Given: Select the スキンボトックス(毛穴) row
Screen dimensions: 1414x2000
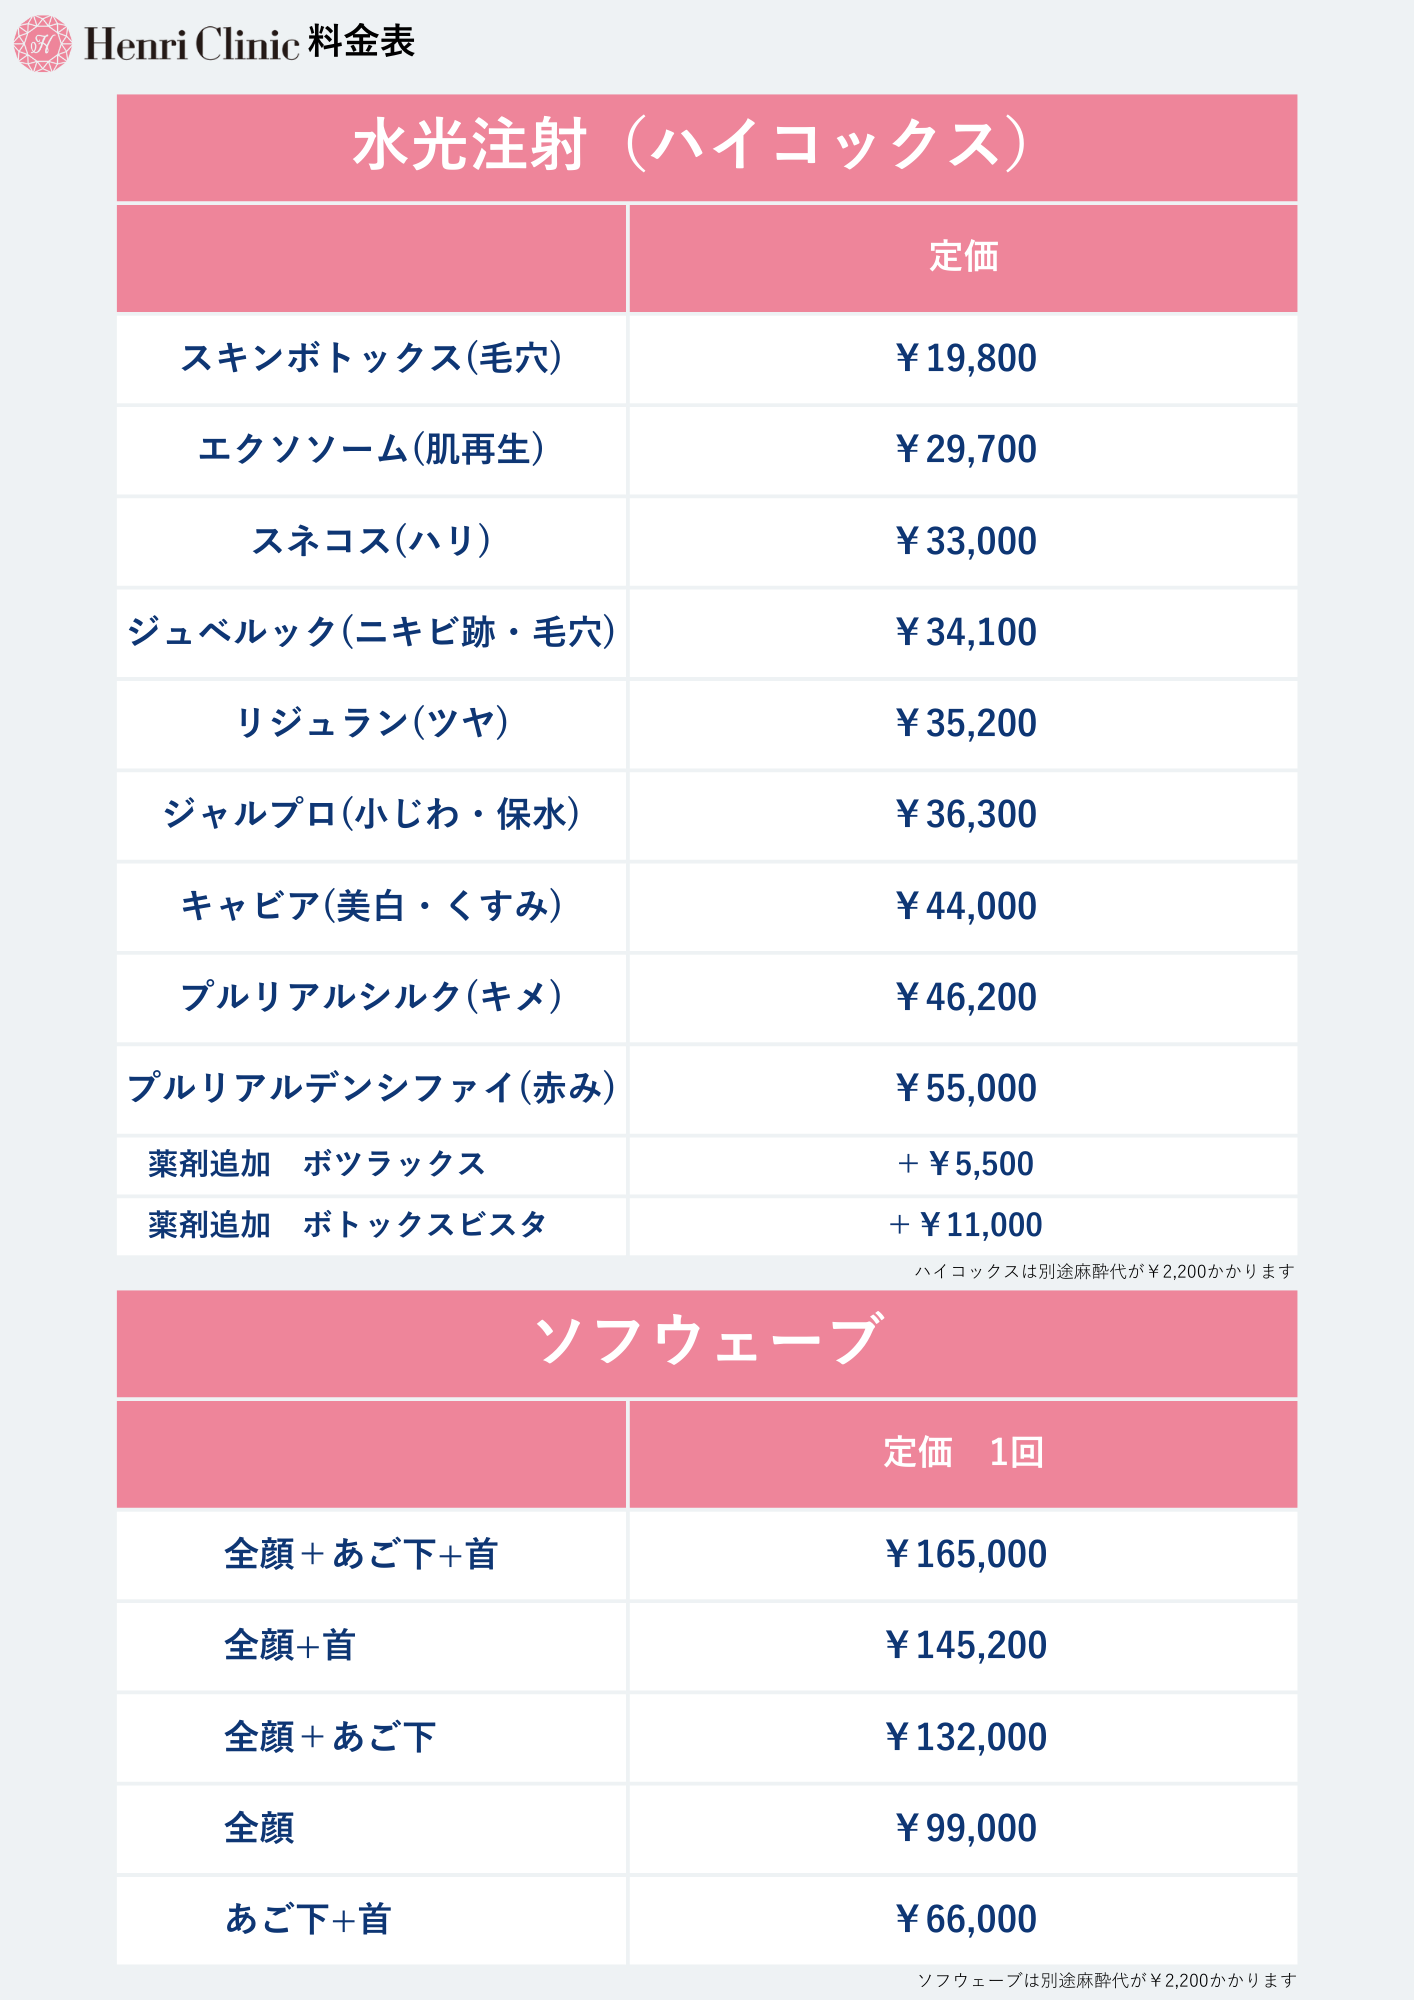Looking at the screenshot, I should [x=707, y=359].
